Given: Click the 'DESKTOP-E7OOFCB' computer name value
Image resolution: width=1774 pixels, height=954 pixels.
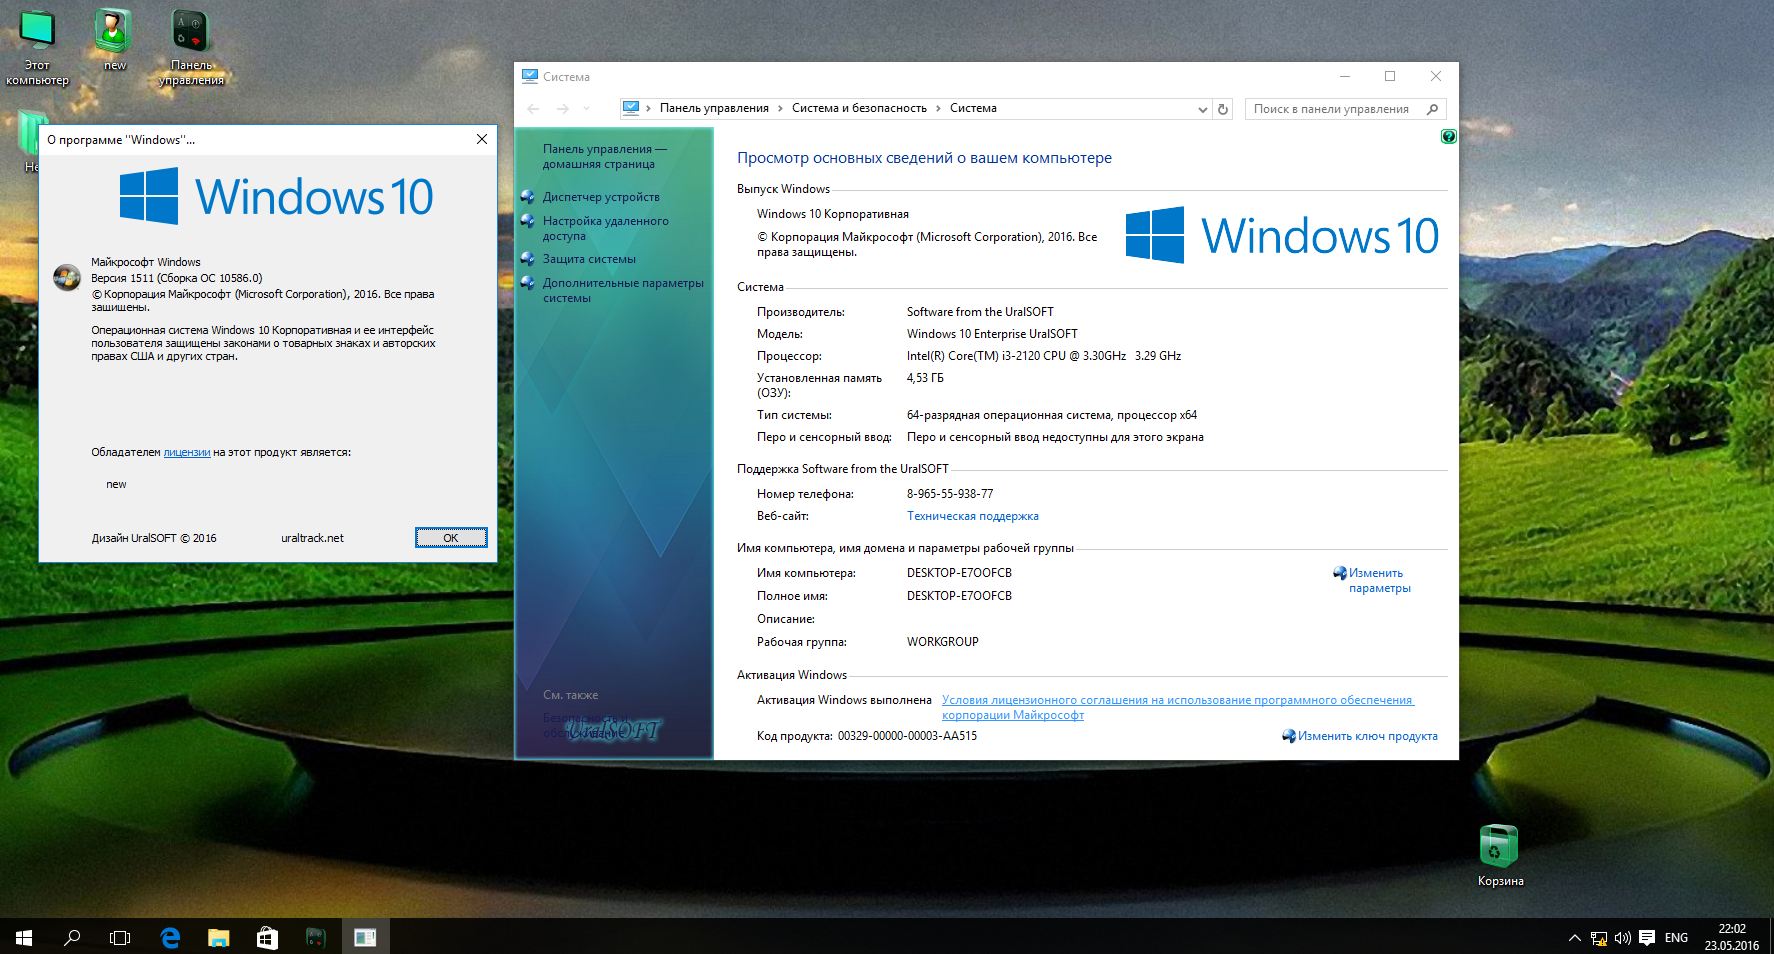Looking at the screenshot, I should [x=959, y=573].
